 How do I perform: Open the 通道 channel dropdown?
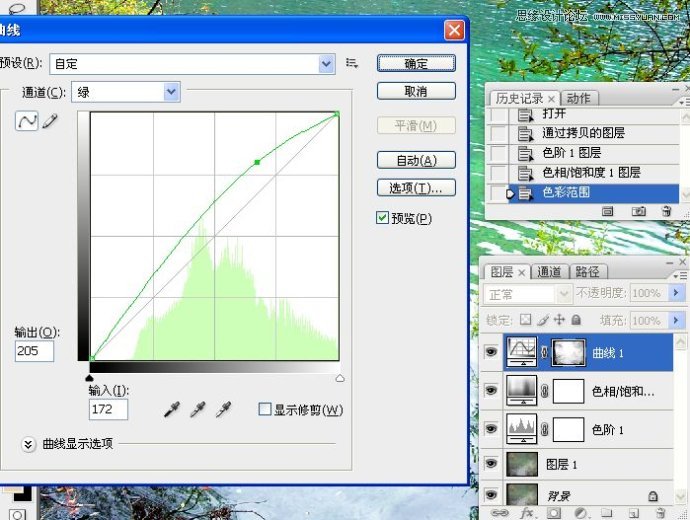172,92
